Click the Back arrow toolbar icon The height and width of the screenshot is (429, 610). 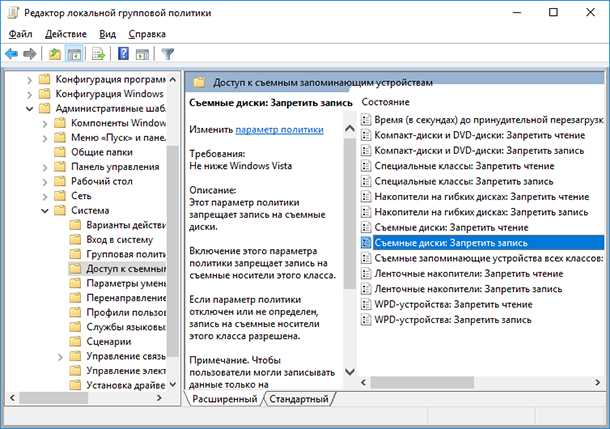coord(12,54)
